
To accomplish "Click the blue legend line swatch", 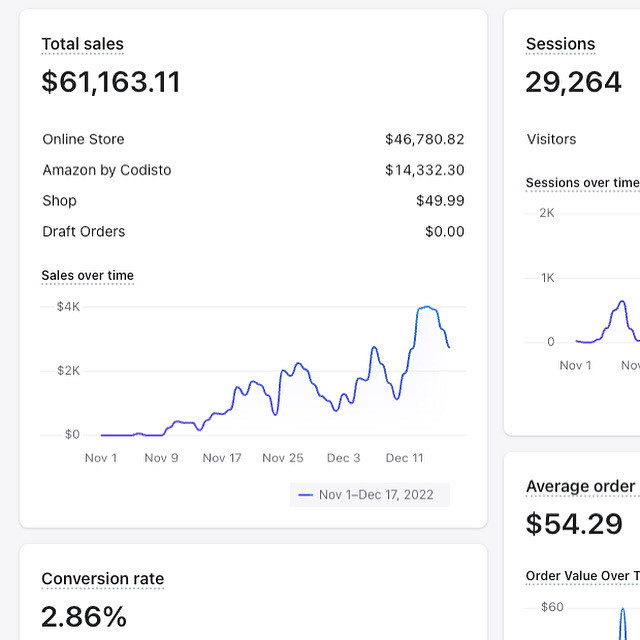I will (306, 495).
